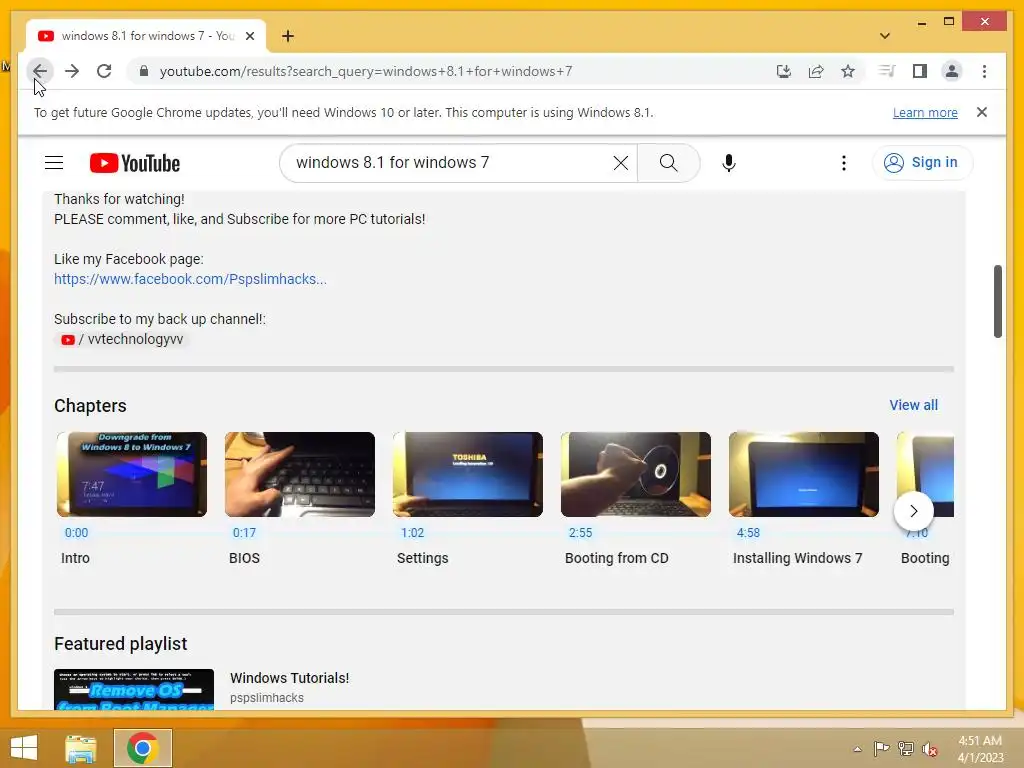1024x768 pixels.
Task: Open File Explorer from the taskbar
Action: pos(81,748)
